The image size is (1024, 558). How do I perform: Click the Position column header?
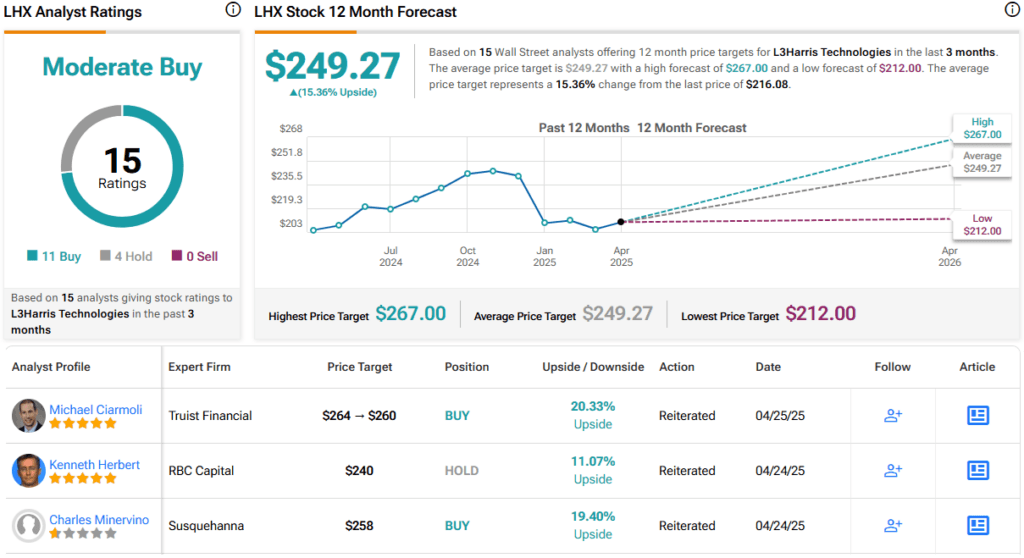(467, 367)
